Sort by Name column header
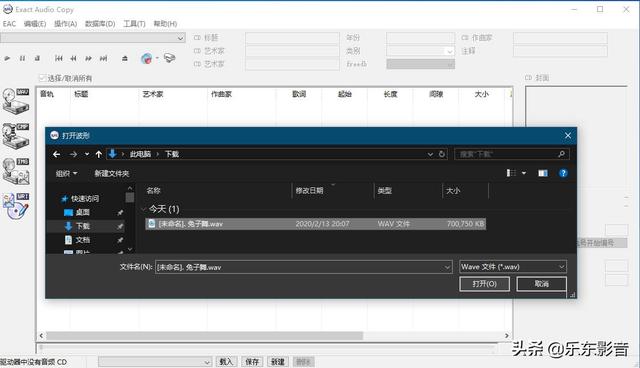 coord(154,191)
